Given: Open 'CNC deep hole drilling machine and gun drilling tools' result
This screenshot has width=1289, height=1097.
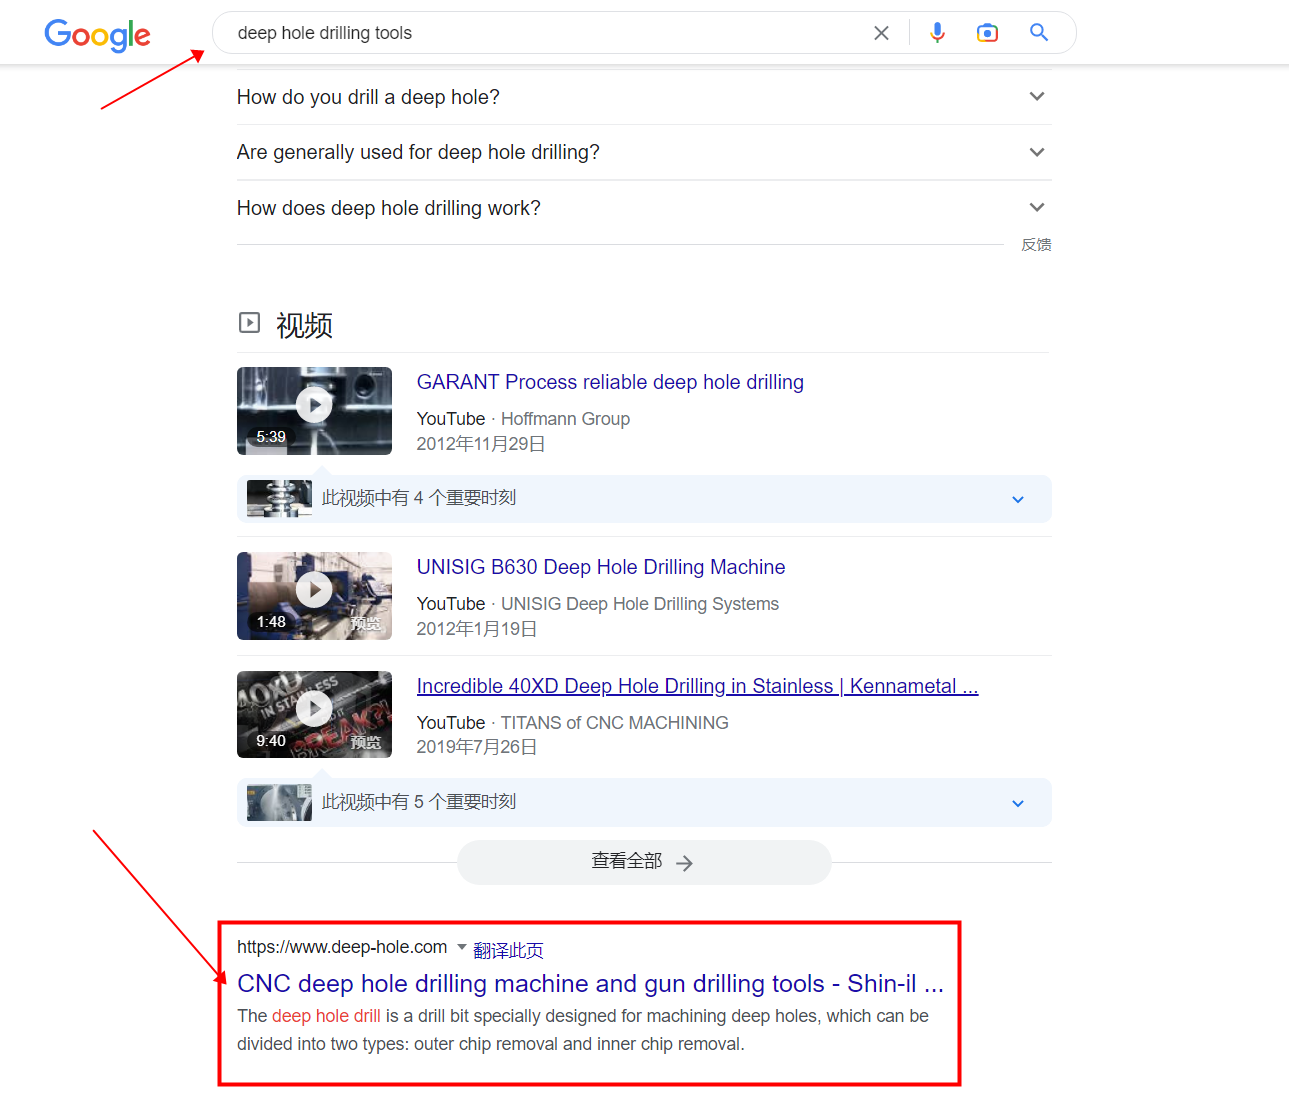Looking at the screenshot, I should pyautogui.click(x=590, y=984).
